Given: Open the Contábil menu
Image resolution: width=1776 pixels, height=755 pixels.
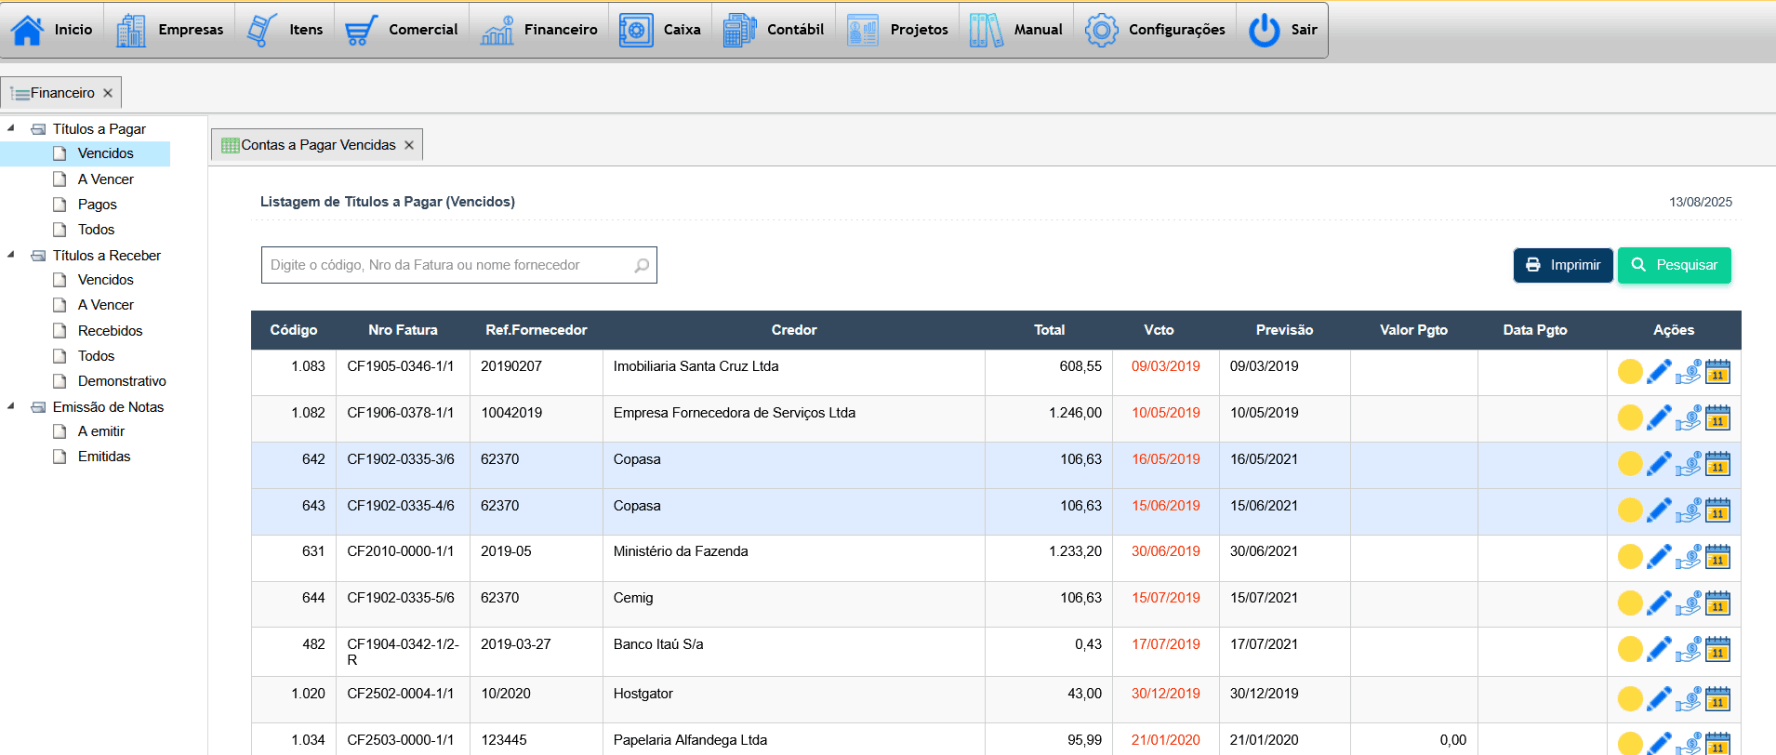Looking at the screenshot, I should [774, 30].
